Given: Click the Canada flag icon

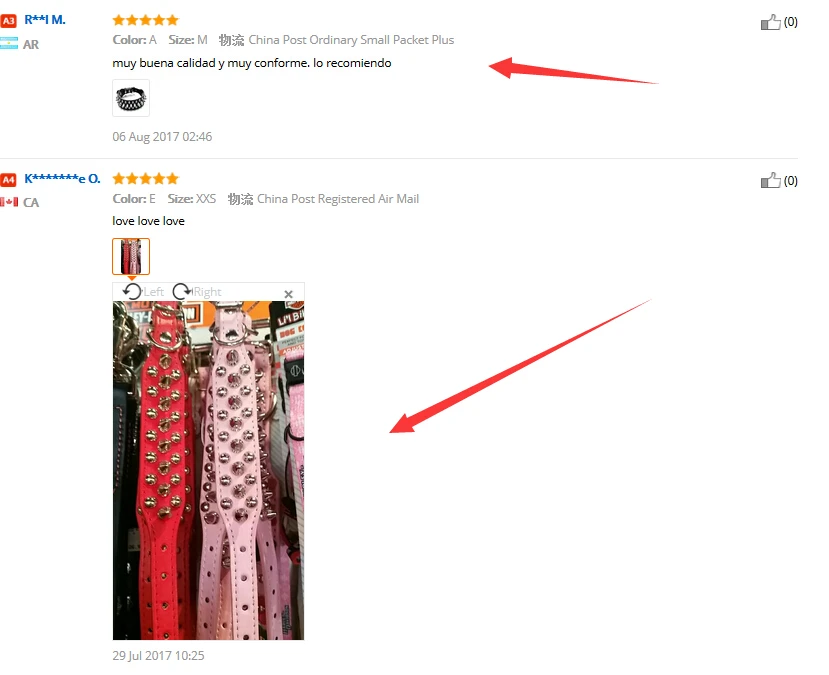Looking at the screenshot, I should pos(9,202).
